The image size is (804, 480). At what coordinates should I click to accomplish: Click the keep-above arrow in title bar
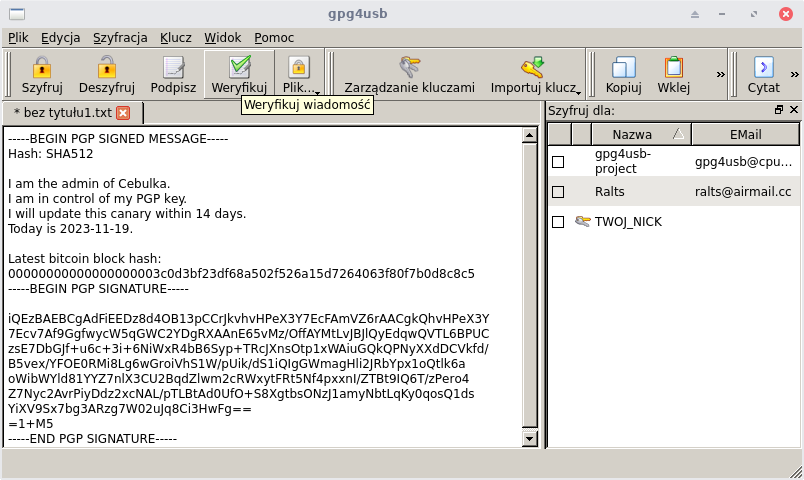click(695, 14)
